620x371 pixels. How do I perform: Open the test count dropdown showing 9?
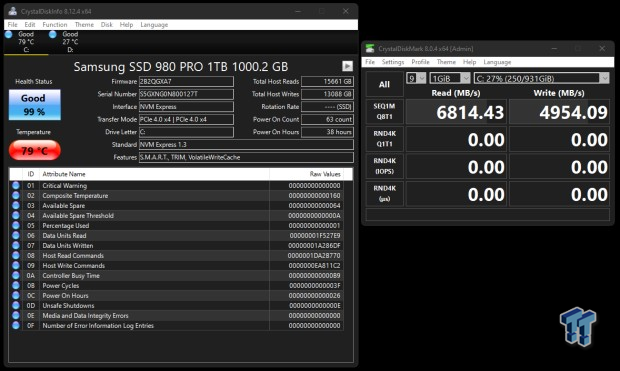[x=416, y=78]
